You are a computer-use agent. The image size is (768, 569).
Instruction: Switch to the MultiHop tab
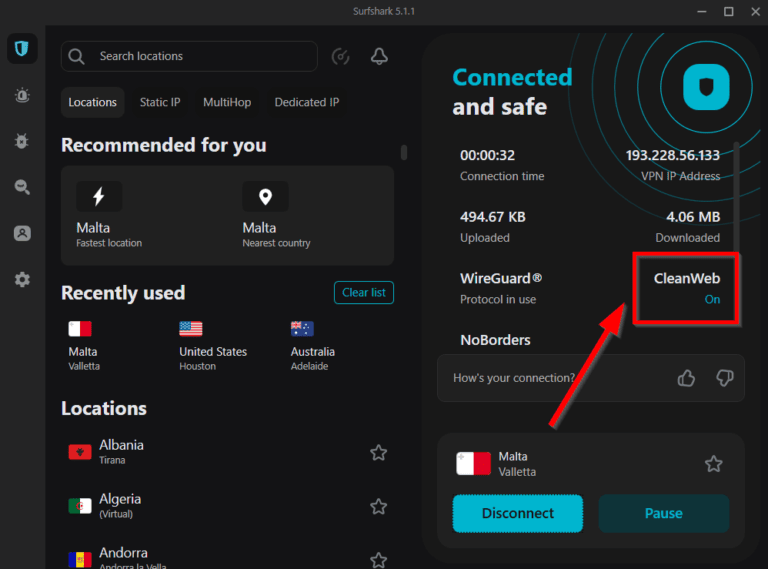coord(227,102)
